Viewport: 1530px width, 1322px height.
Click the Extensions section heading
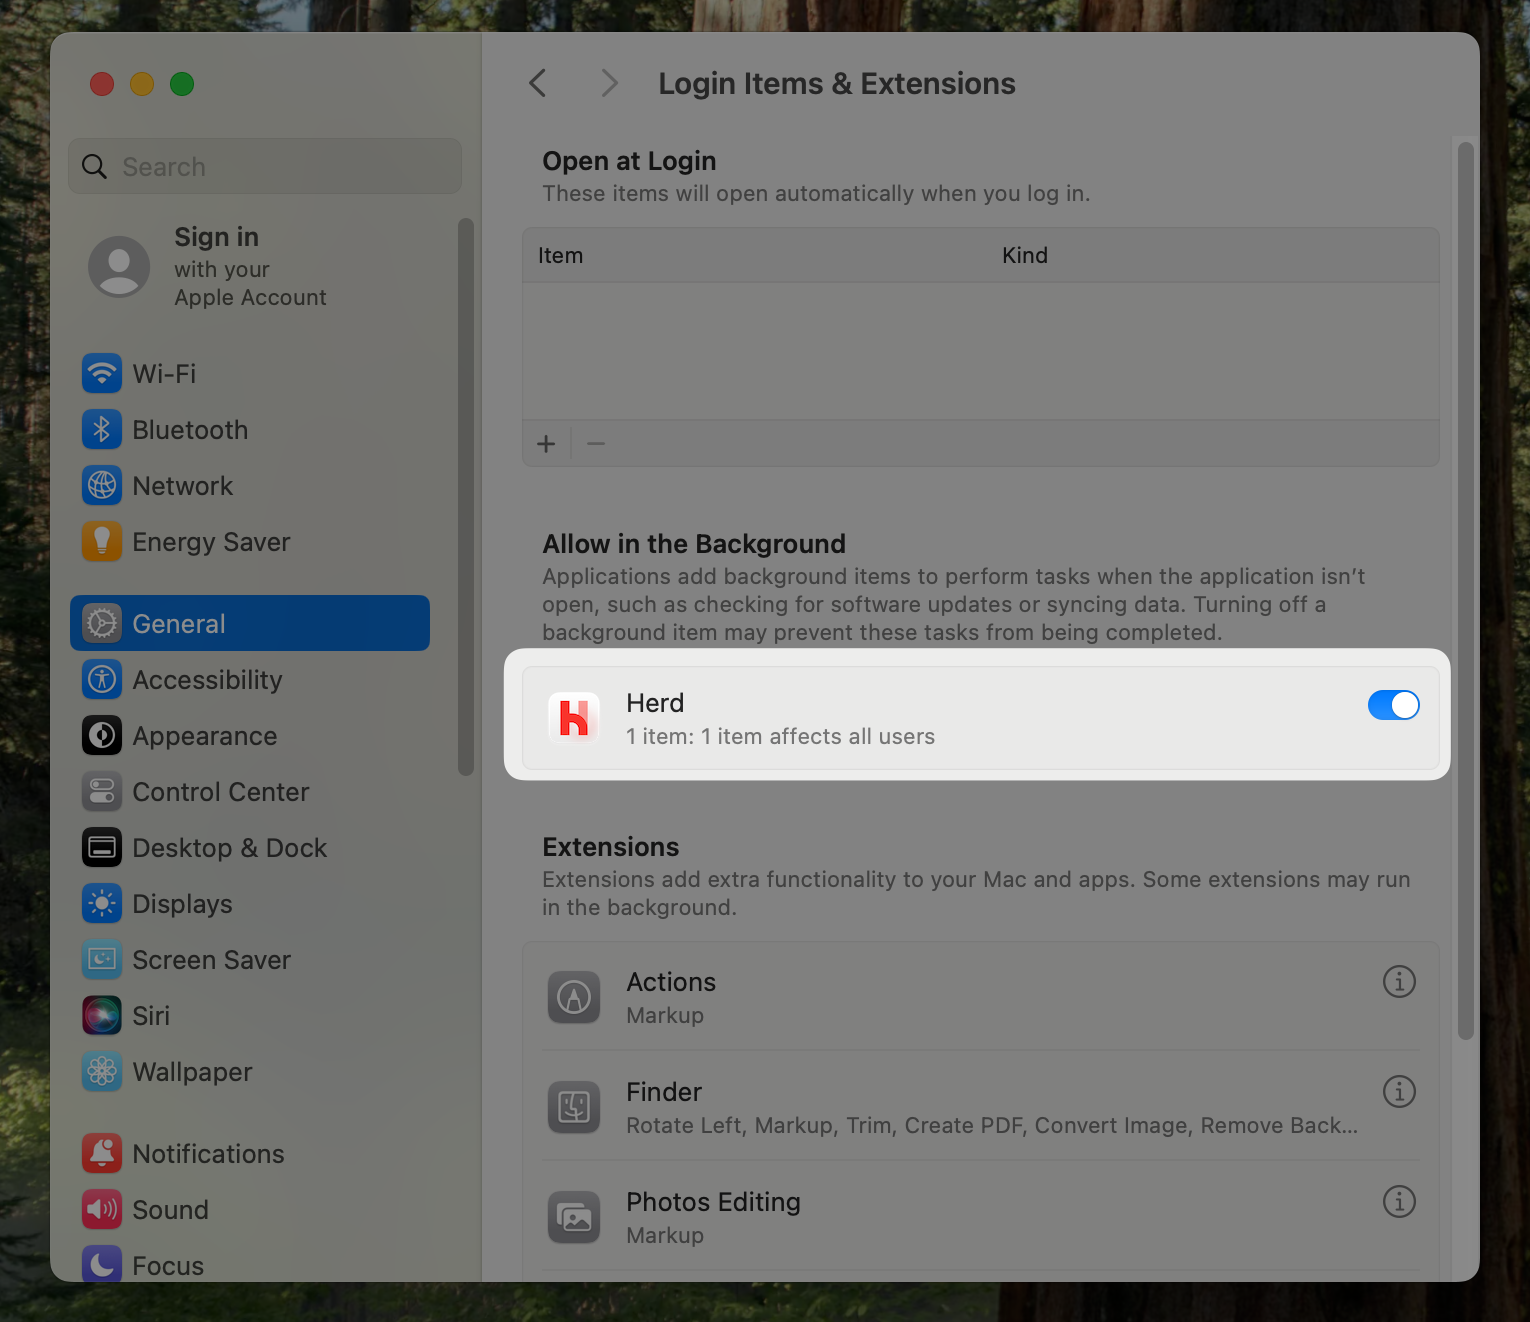pyautogui.click(x=611, y=847)
